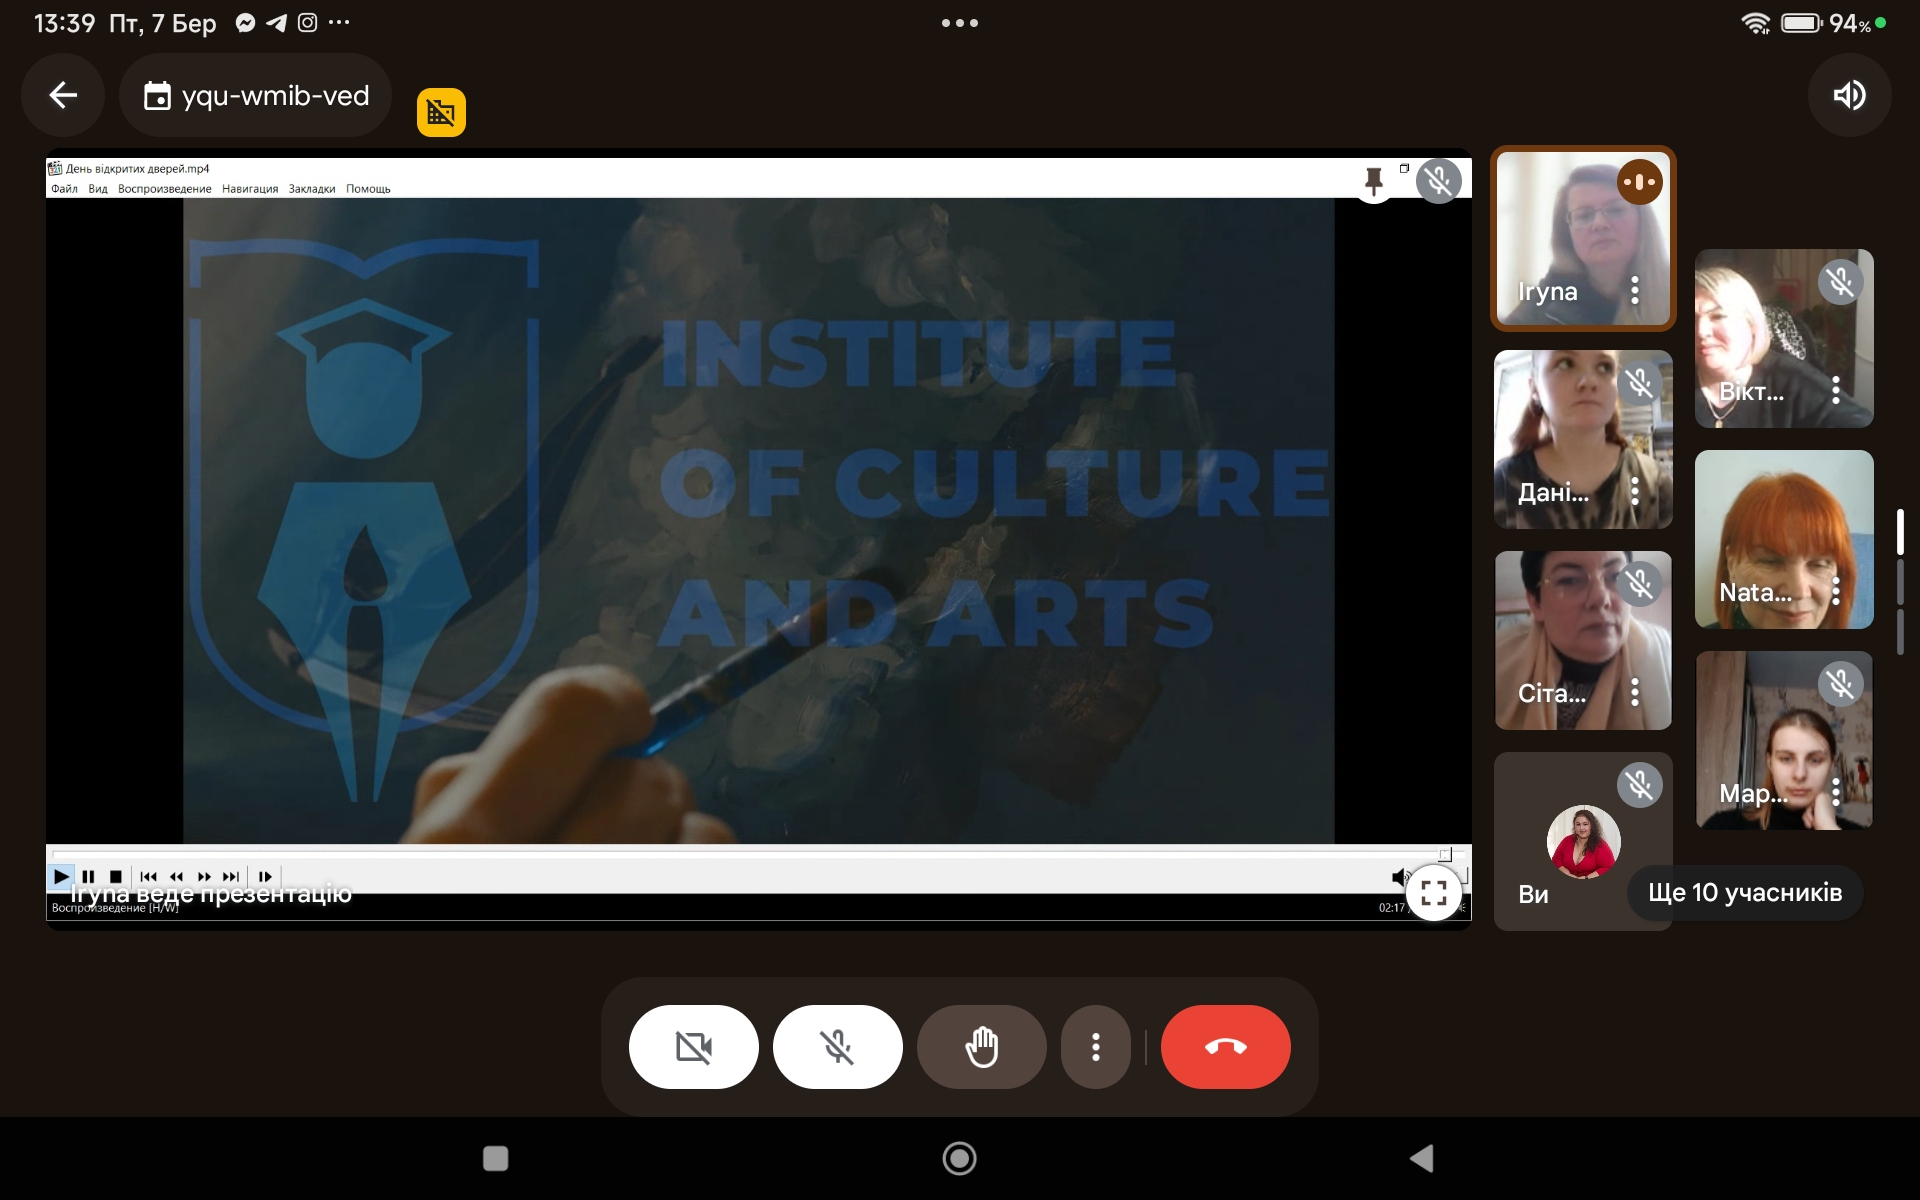
Task: Switch audio output via speaker icon
Action: (x=1849, y=95)
